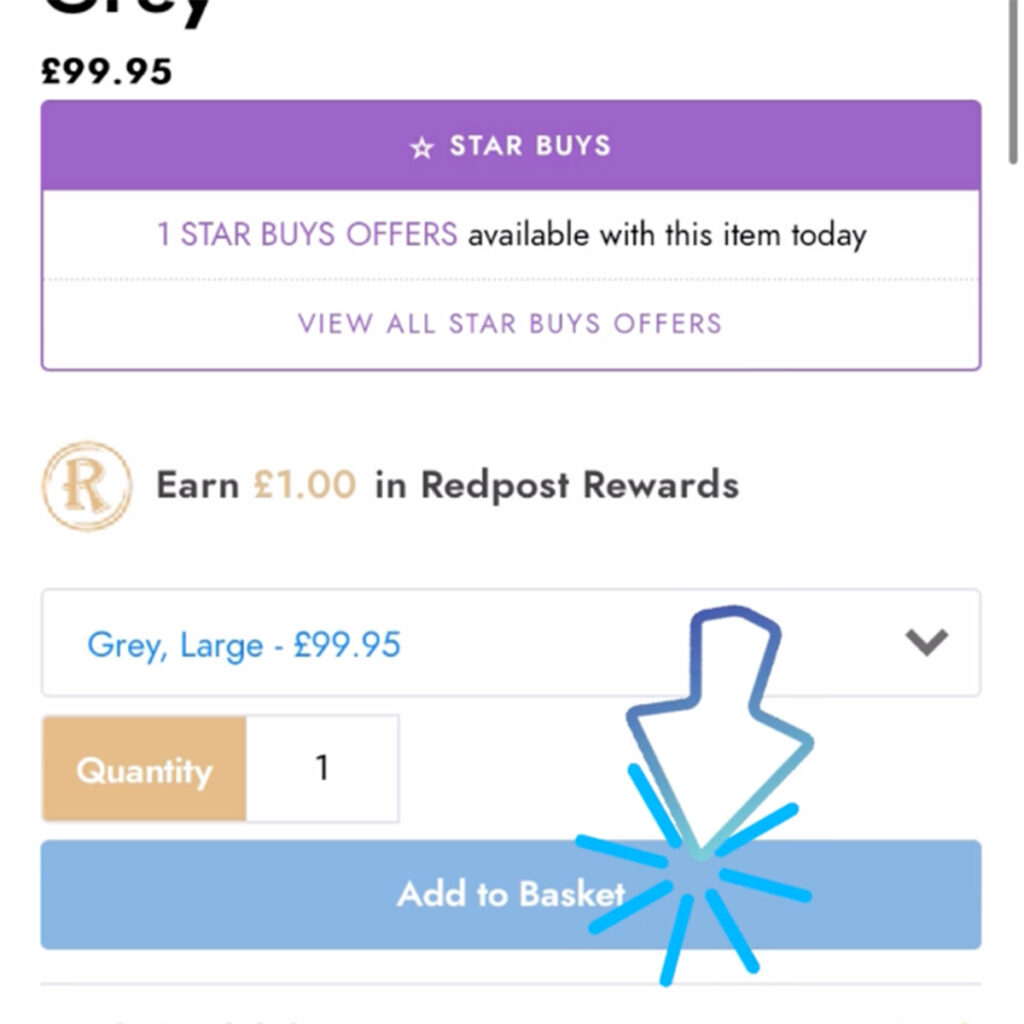Click the "in Redpost Rewards" text

(x=557, y=486)
